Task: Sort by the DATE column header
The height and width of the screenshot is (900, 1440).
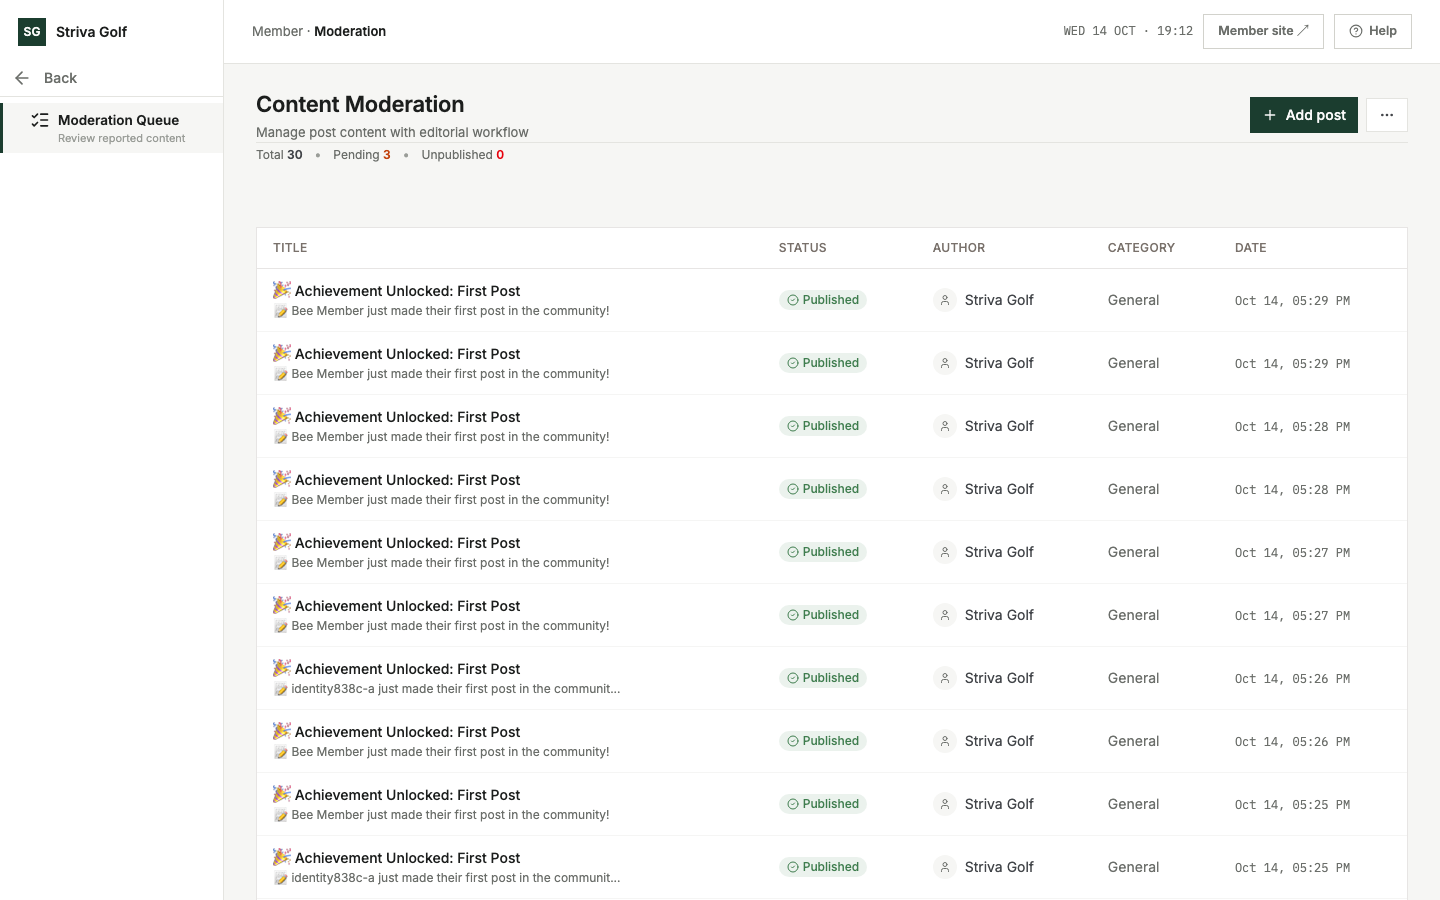Action: coord(1251,248)
